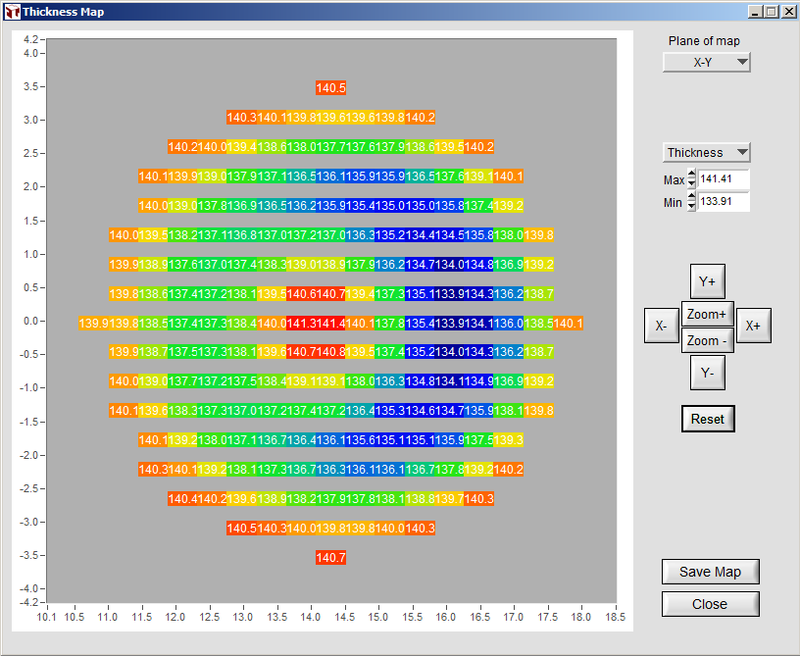This screenshot has width=800, height=656.
Task: Click the single 140.5 cell in the top row
Action: tap(331, 88)
